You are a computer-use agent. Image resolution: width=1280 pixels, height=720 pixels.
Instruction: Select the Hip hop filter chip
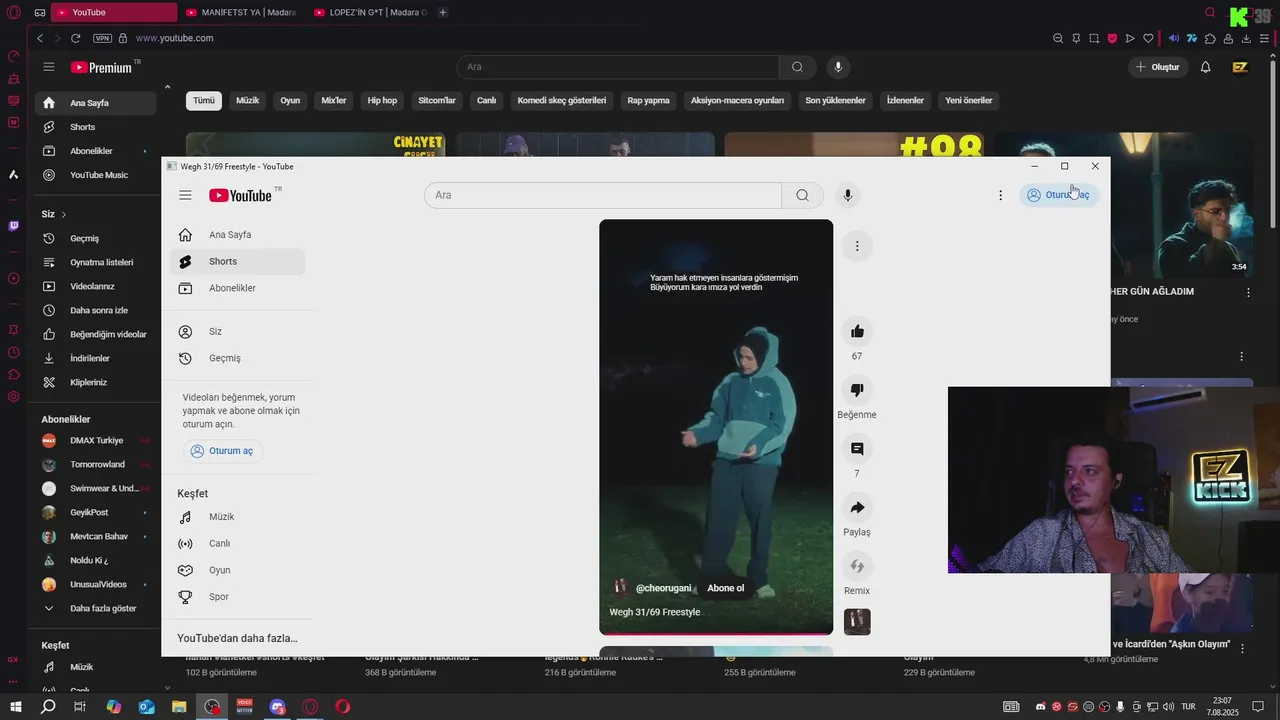[x=382, y=100]
